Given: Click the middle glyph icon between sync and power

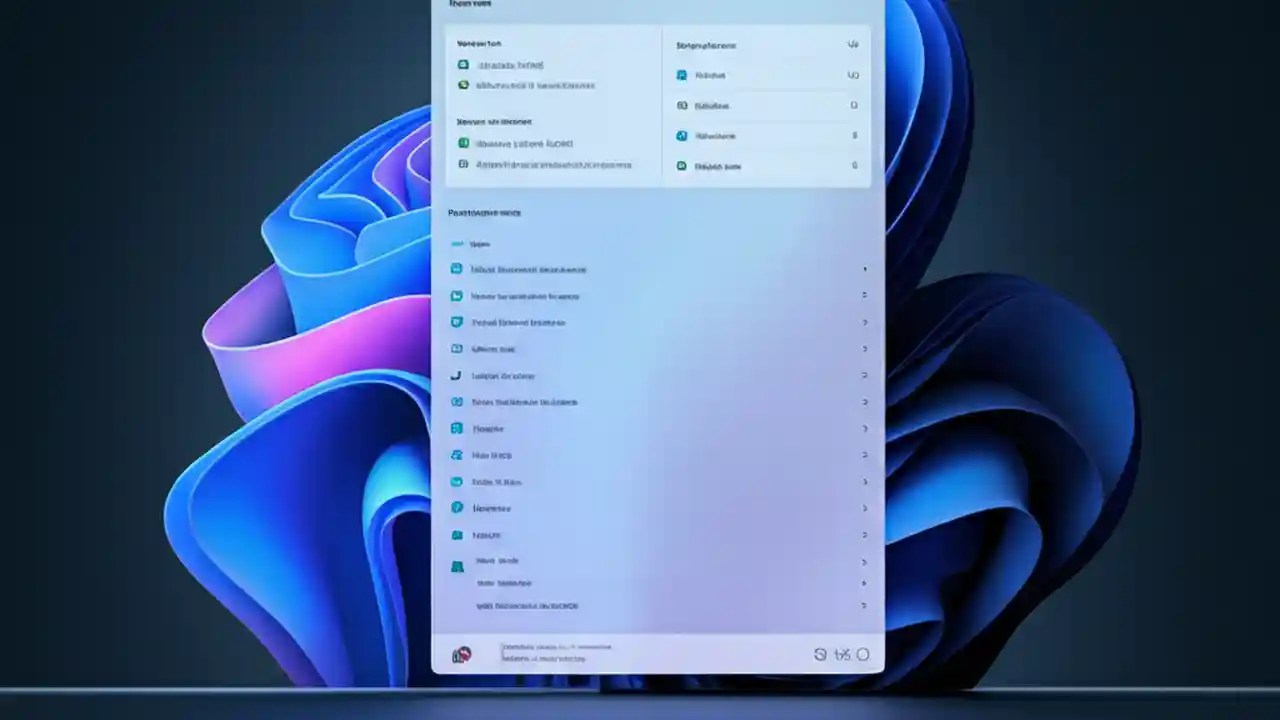Looking at the screenshot, I should [843, 655].
